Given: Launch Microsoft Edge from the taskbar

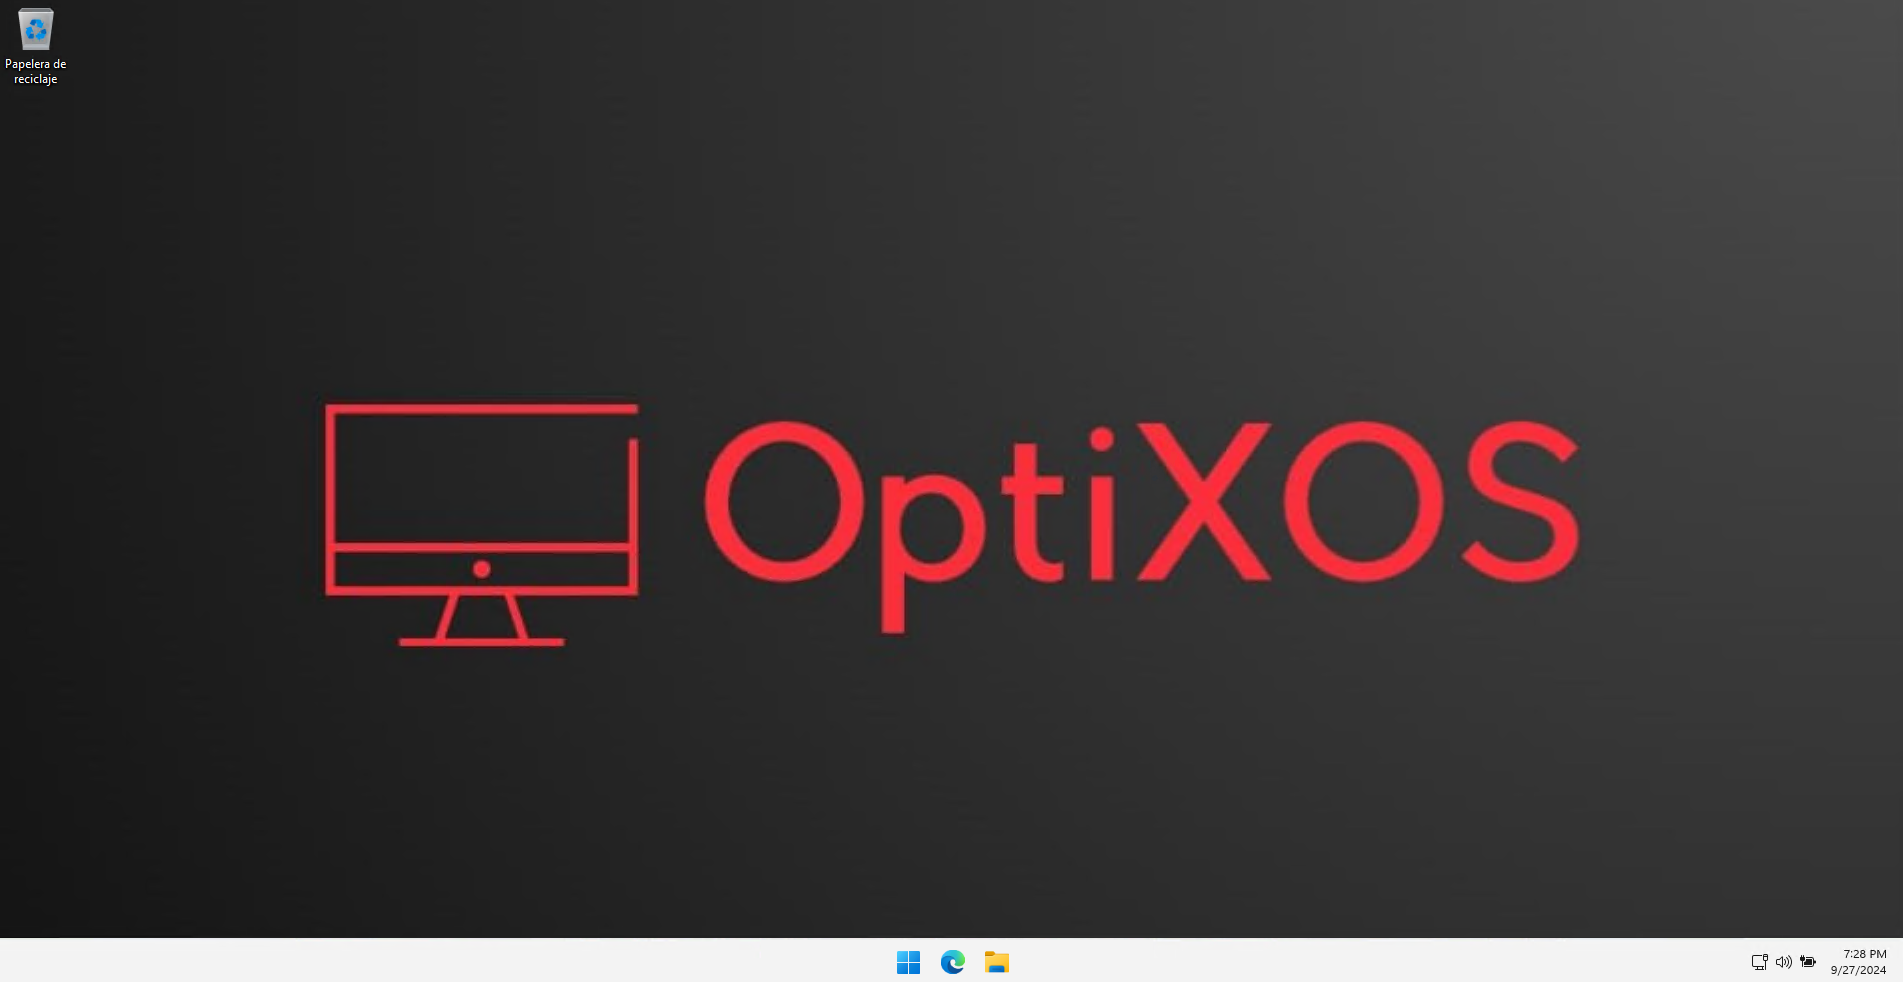Looking at the screenshot, I should pos(952,962).
